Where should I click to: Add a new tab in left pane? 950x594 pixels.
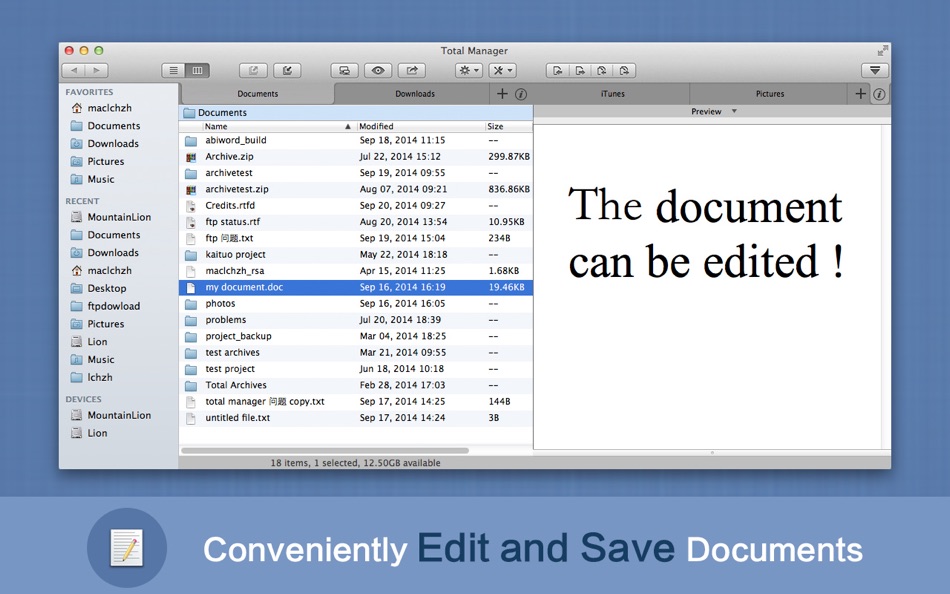[502, 93]
